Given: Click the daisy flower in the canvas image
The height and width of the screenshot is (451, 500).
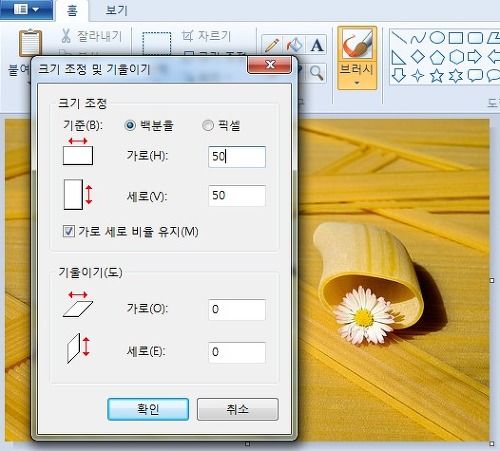Looking at the screenshot, I should point(363,316).
